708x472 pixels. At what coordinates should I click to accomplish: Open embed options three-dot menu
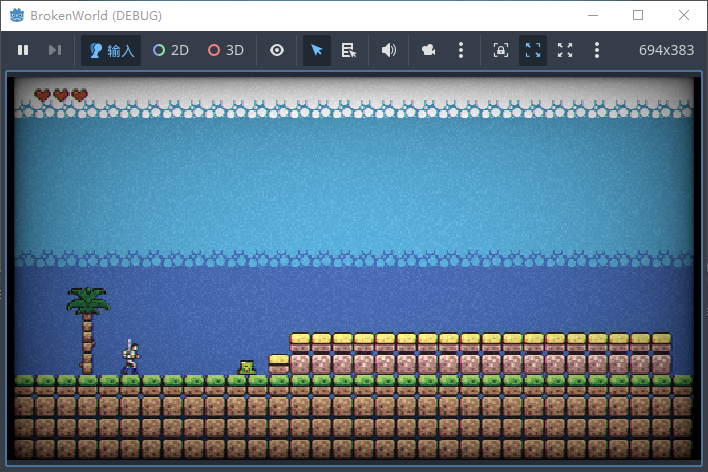[597, 50]
